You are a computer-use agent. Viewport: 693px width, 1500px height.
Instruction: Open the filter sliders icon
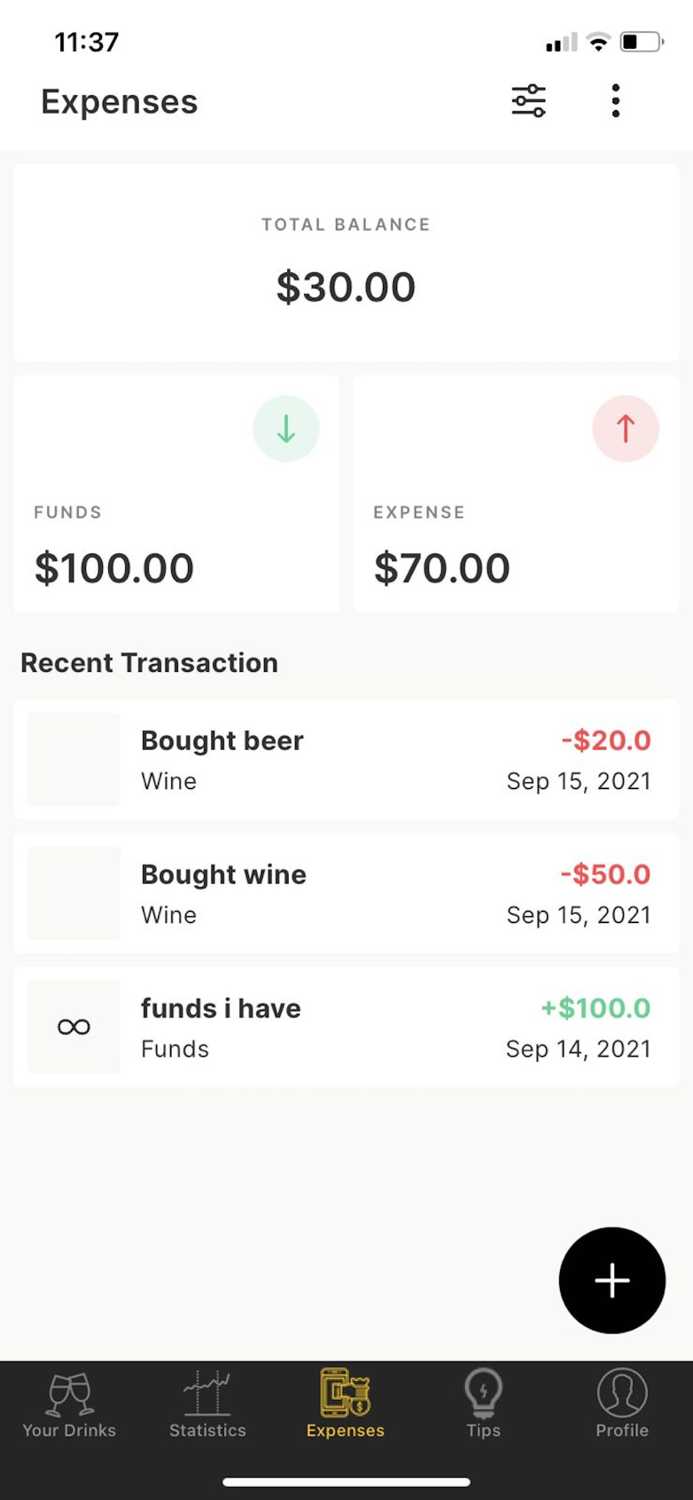tap(529, 101)
